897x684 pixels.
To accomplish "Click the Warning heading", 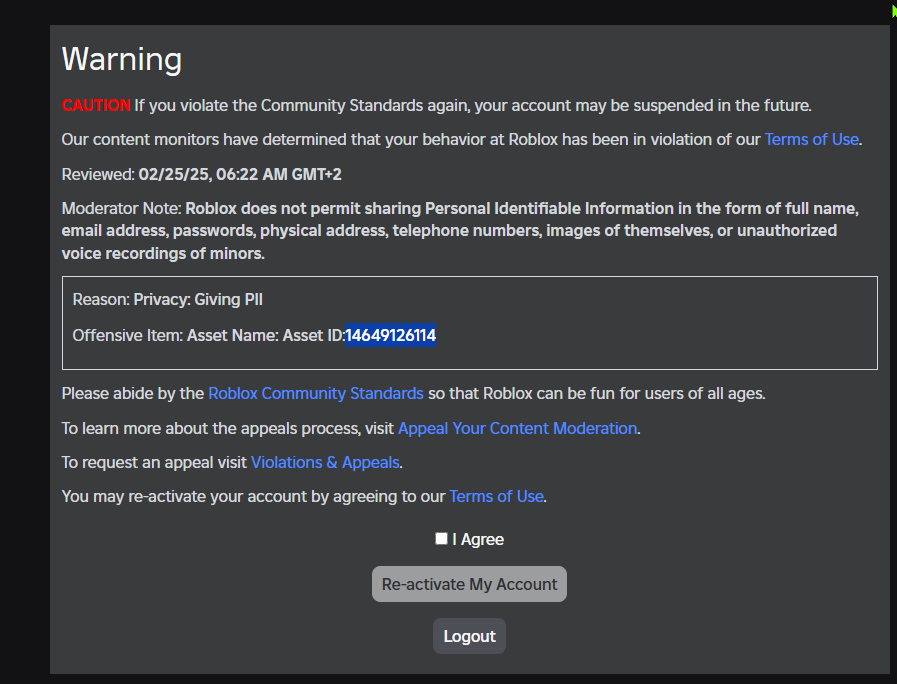I will [122, 59].
